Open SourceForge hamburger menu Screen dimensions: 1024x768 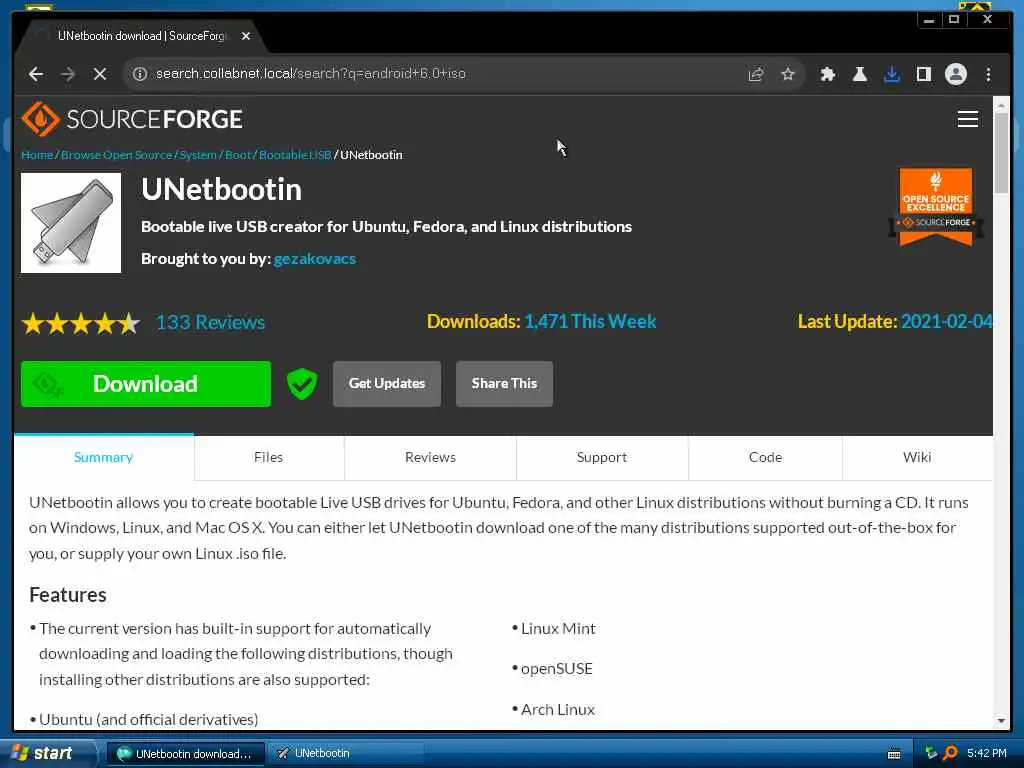967,119
